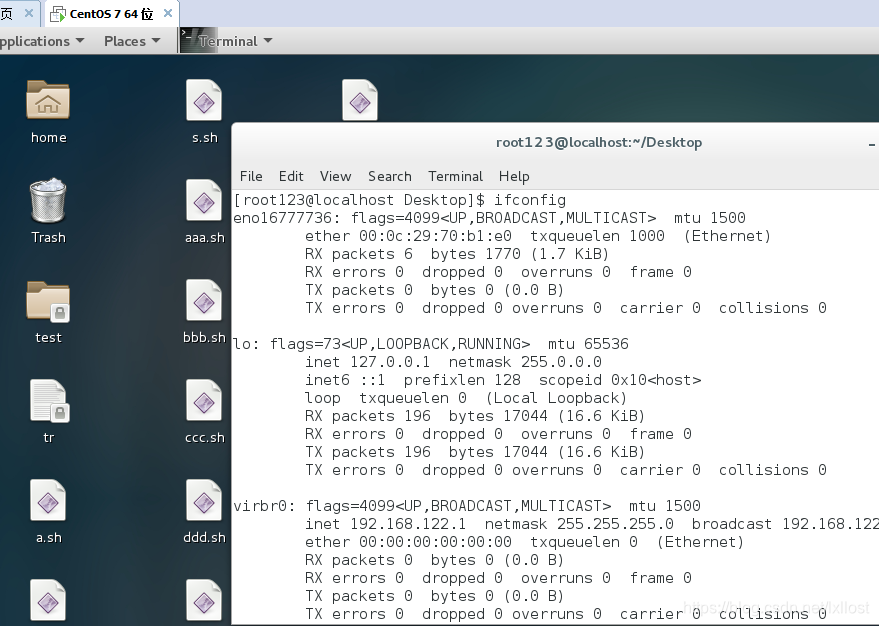Close the leftmost VMware tab
The image size is (879, 626).
29,13
